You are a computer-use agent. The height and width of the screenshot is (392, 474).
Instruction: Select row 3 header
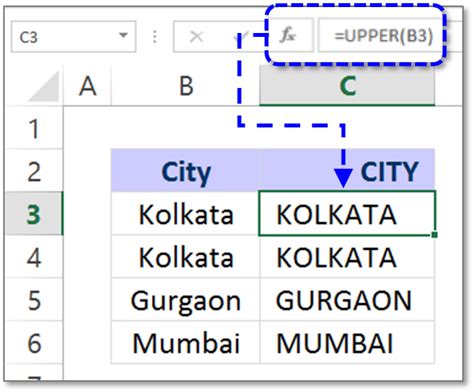34,214
